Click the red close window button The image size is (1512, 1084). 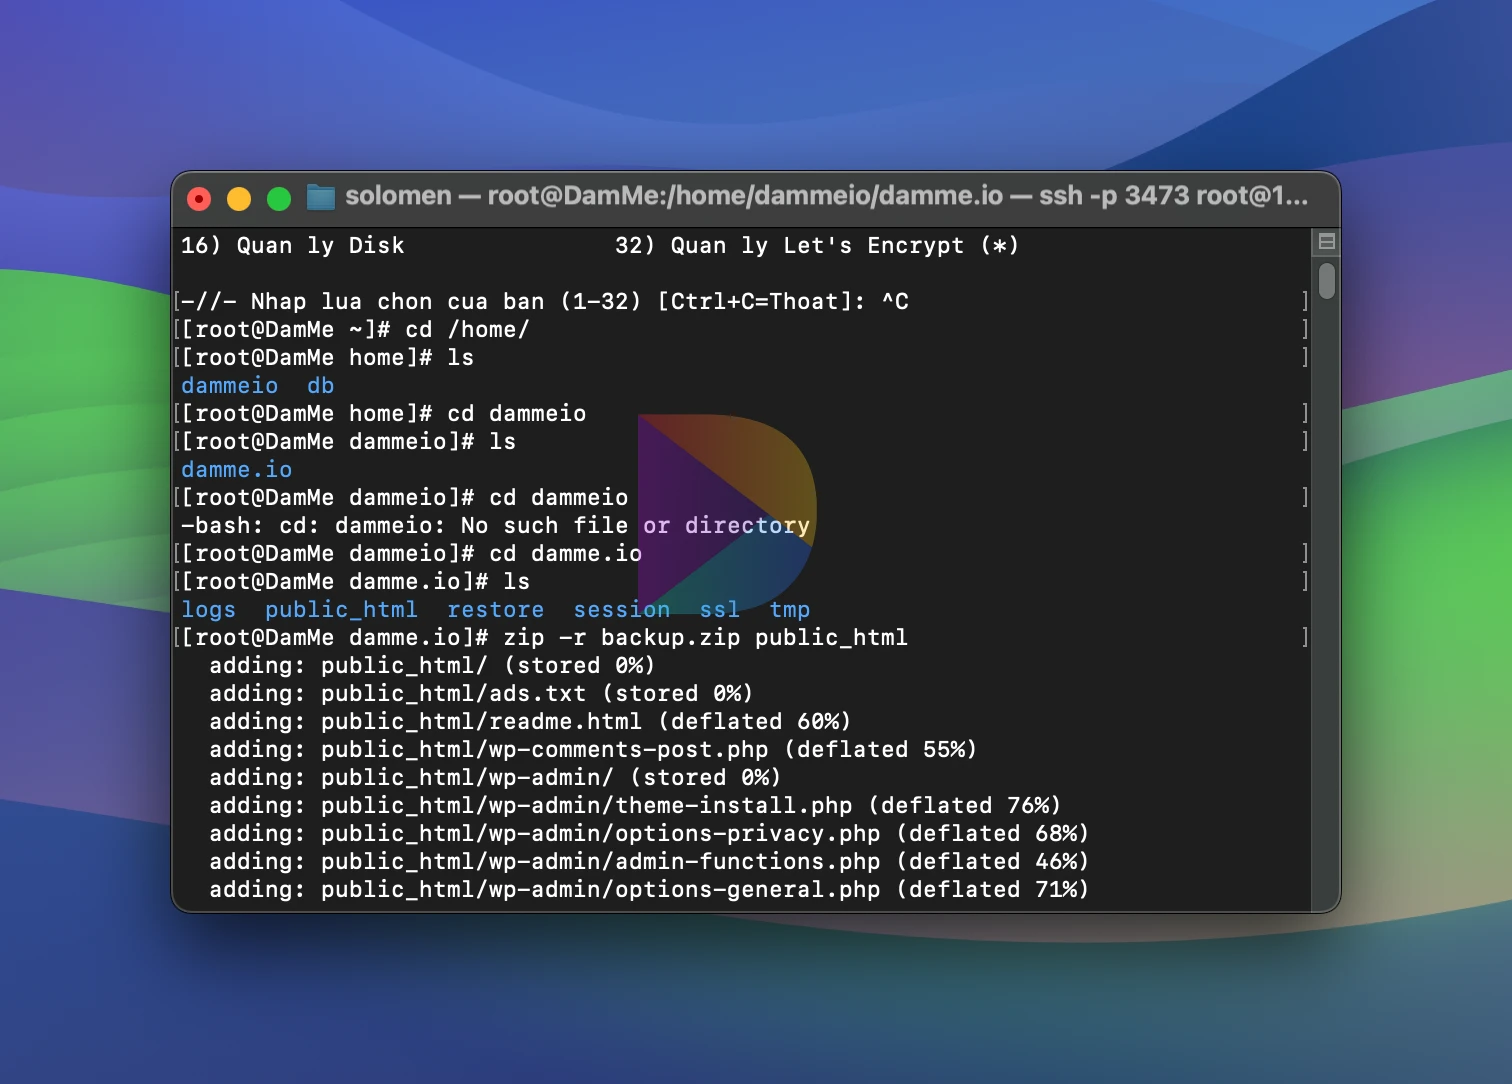coord(199,199)
